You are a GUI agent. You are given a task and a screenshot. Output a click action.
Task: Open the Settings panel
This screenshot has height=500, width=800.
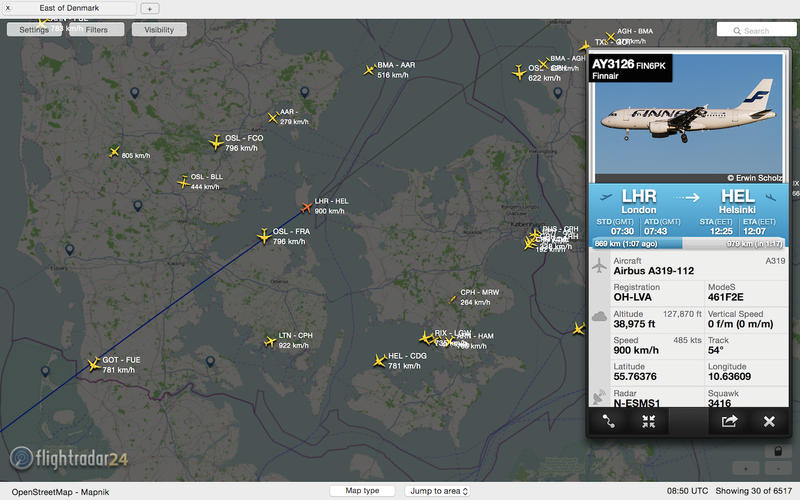34,30
